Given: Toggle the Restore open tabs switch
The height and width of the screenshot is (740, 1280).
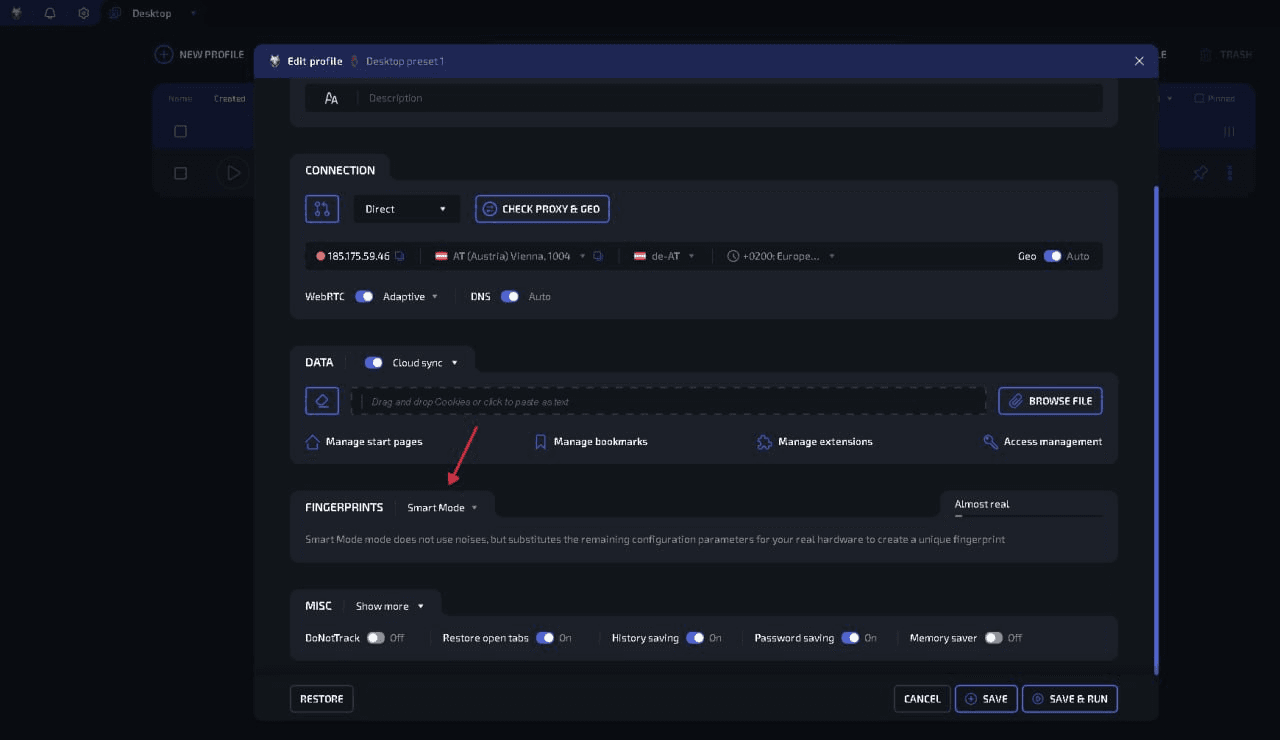Looking at the screenshot, I should pos(545,637).
